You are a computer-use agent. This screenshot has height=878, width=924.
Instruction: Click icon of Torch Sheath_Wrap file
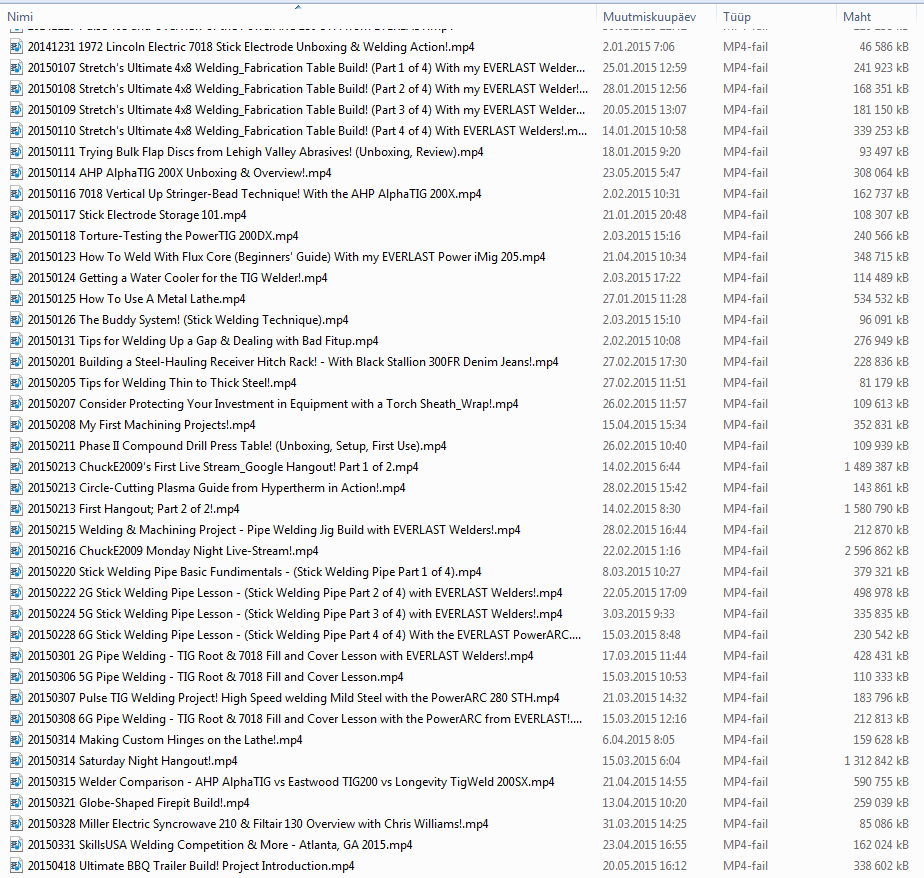[16, 404]
